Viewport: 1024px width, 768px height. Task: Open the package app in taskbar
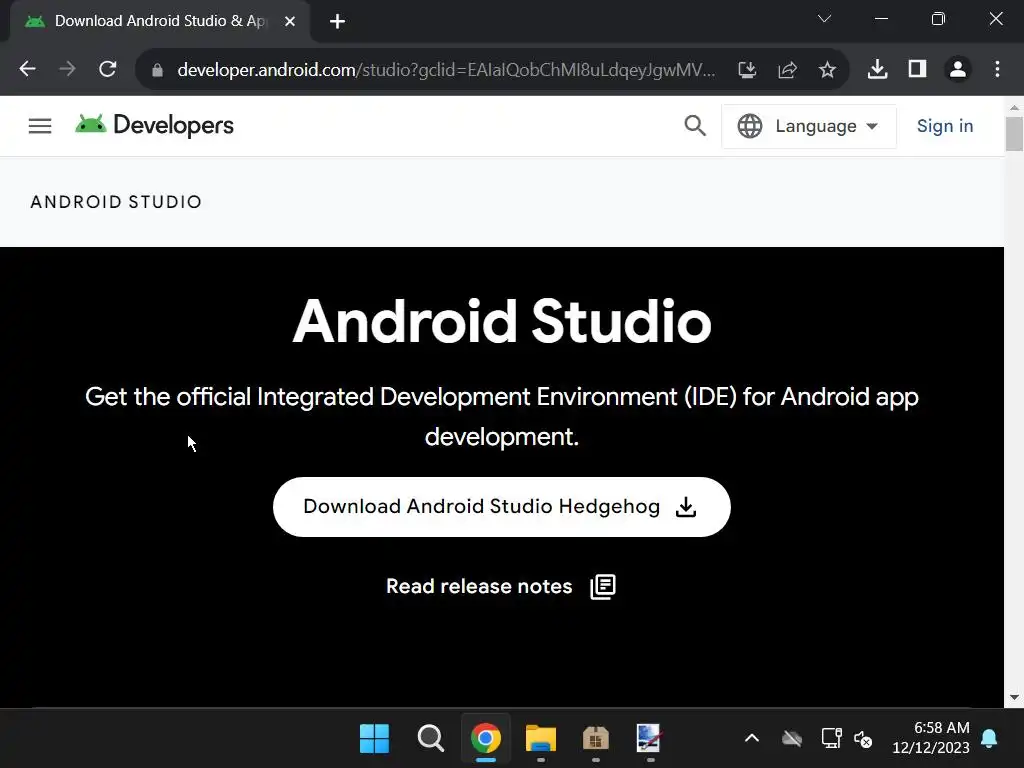(x=596, y=739)
